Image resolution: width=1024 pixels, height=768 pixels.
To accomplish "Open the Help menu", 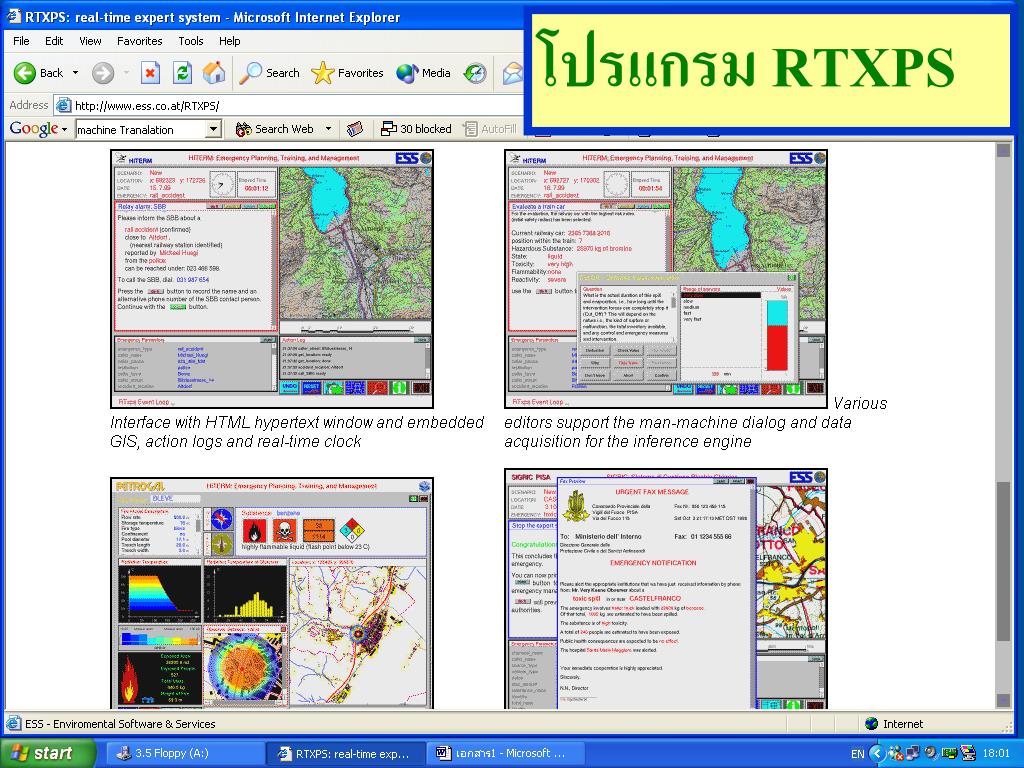I will point(229,41).
